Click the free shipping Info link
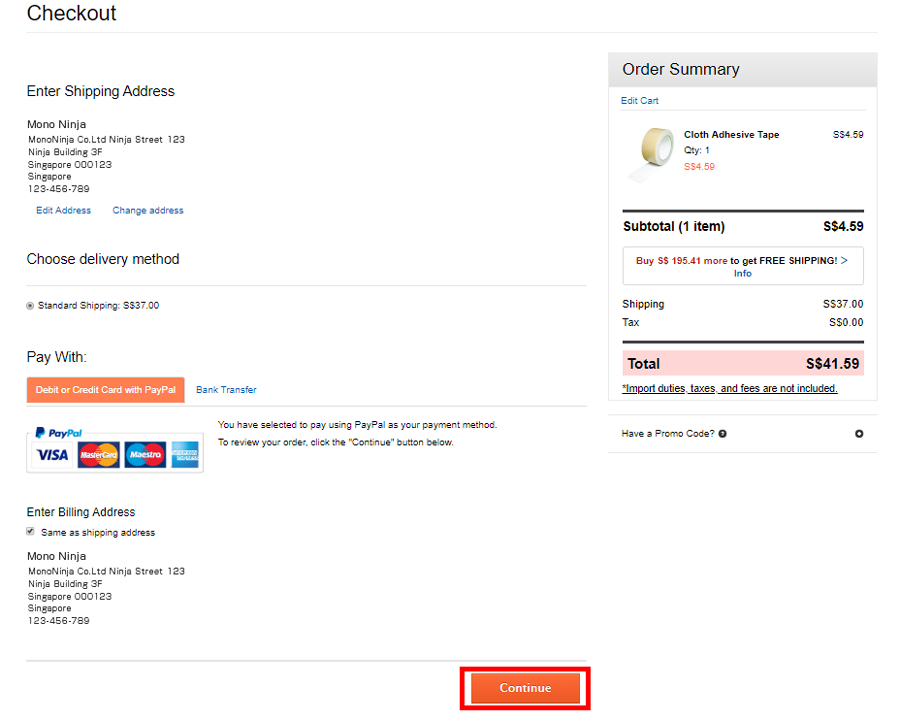This screenshot has height=720, width=900. pos(742,274)
